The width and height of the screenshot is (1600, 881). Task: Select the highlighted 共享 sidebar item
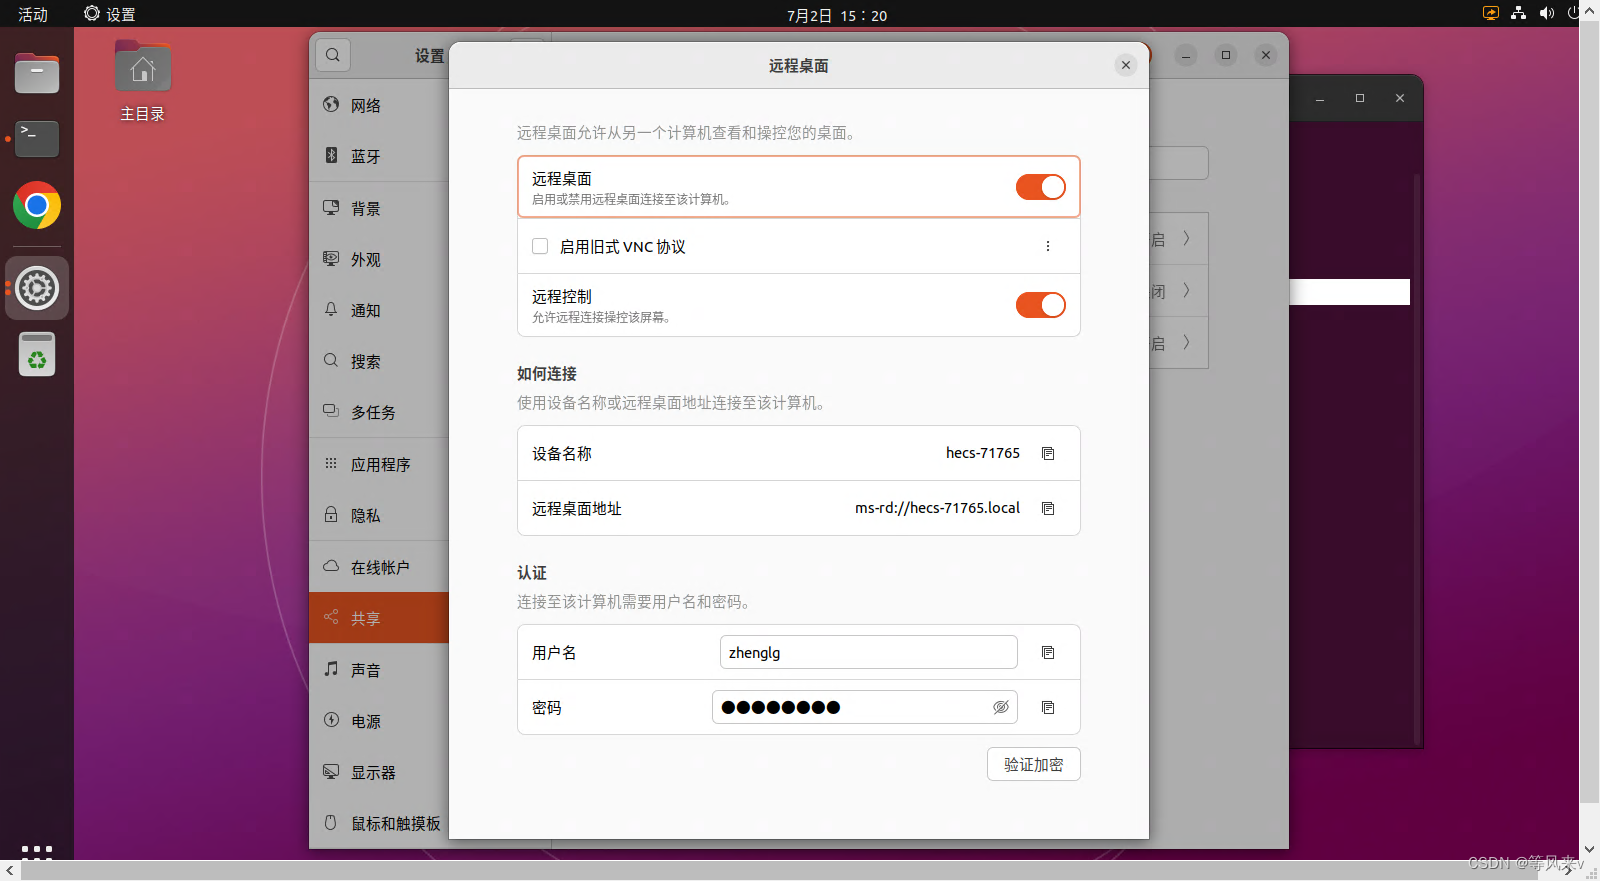pyautogui.click(x=379, y=618)
